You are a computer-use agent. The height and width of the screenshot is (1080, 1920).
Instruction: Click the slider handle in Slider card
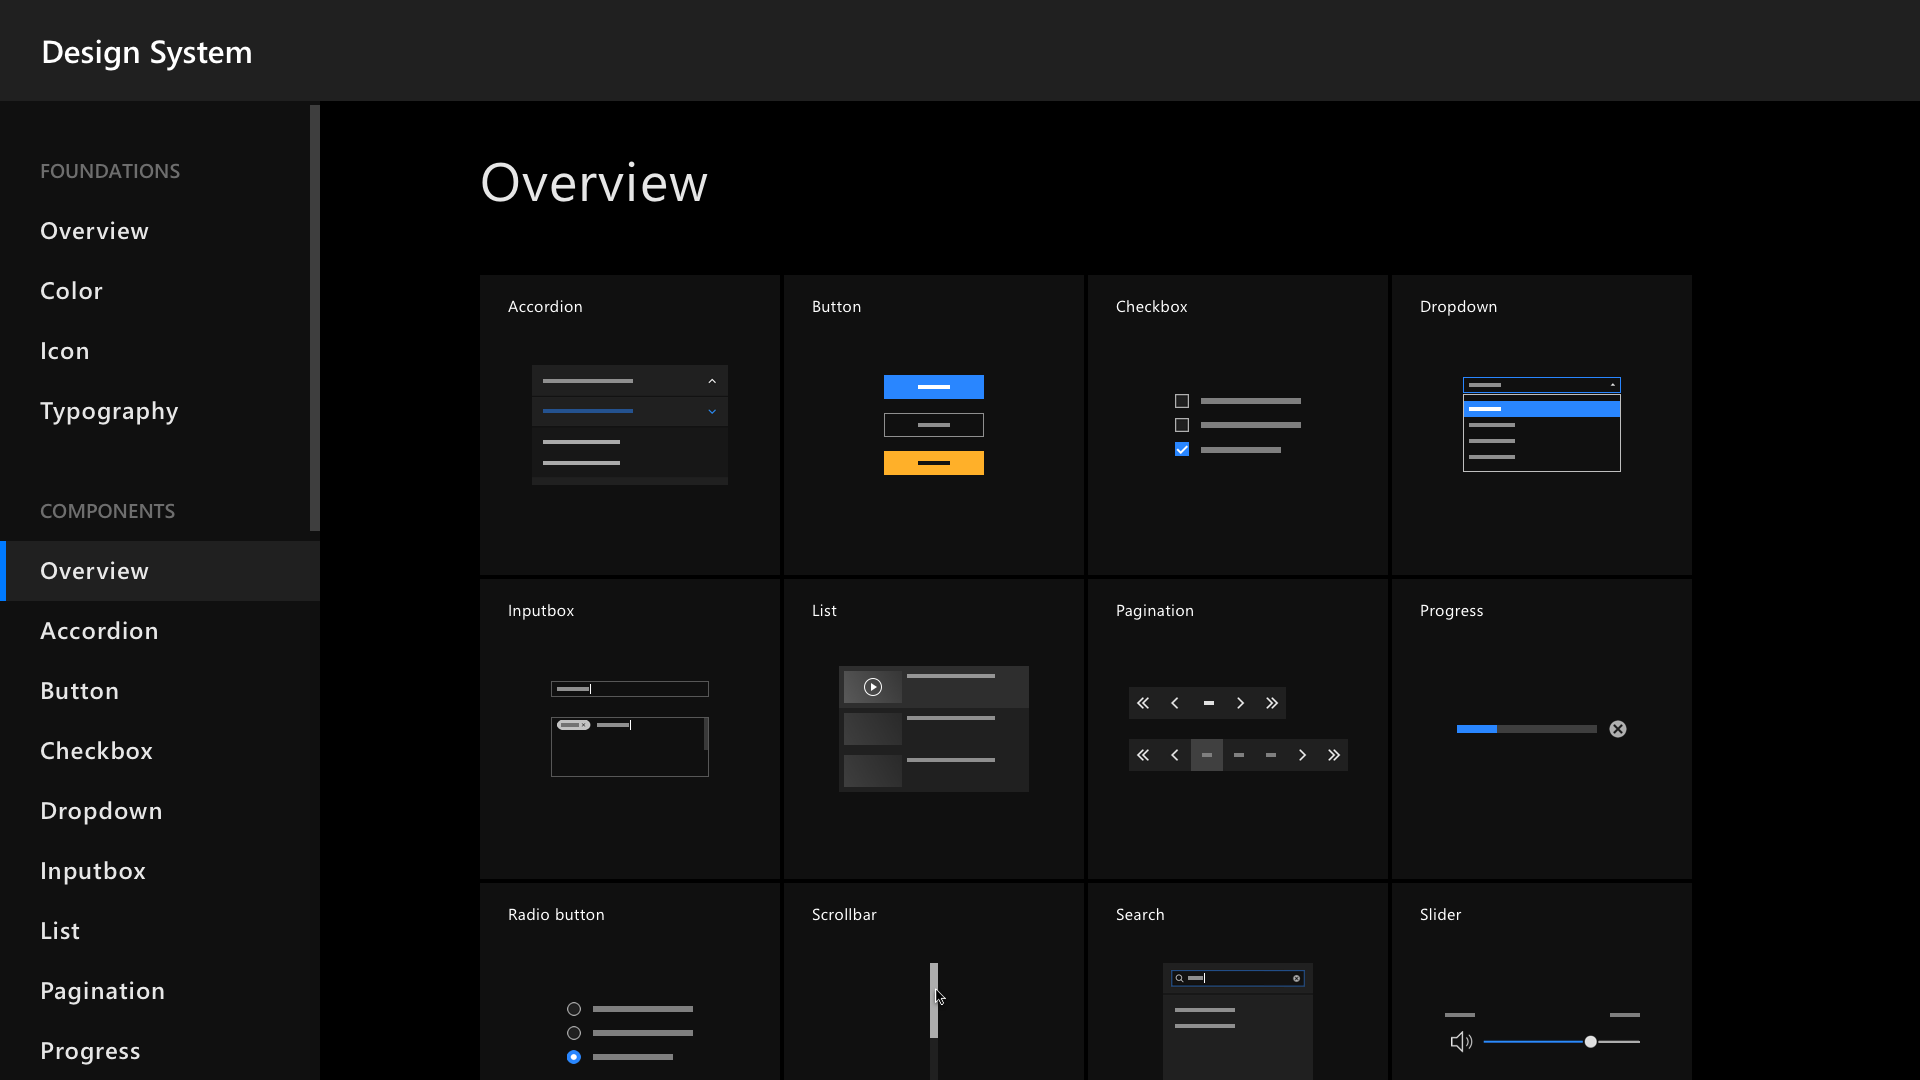coord(1590,1042)
